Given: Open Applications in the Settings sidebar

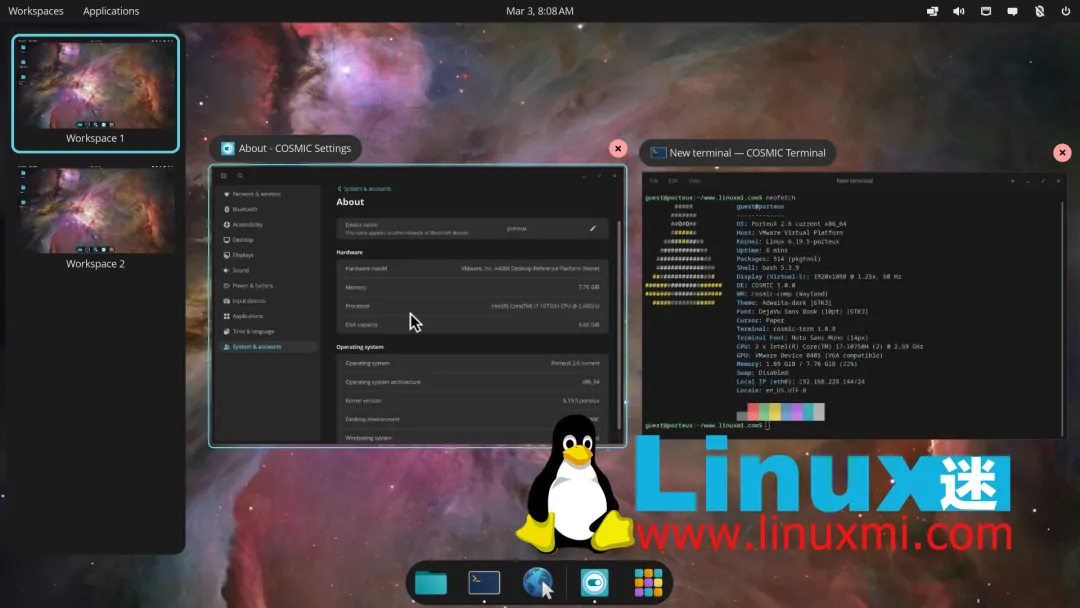Looking at the screenshot, I should 265,316.
